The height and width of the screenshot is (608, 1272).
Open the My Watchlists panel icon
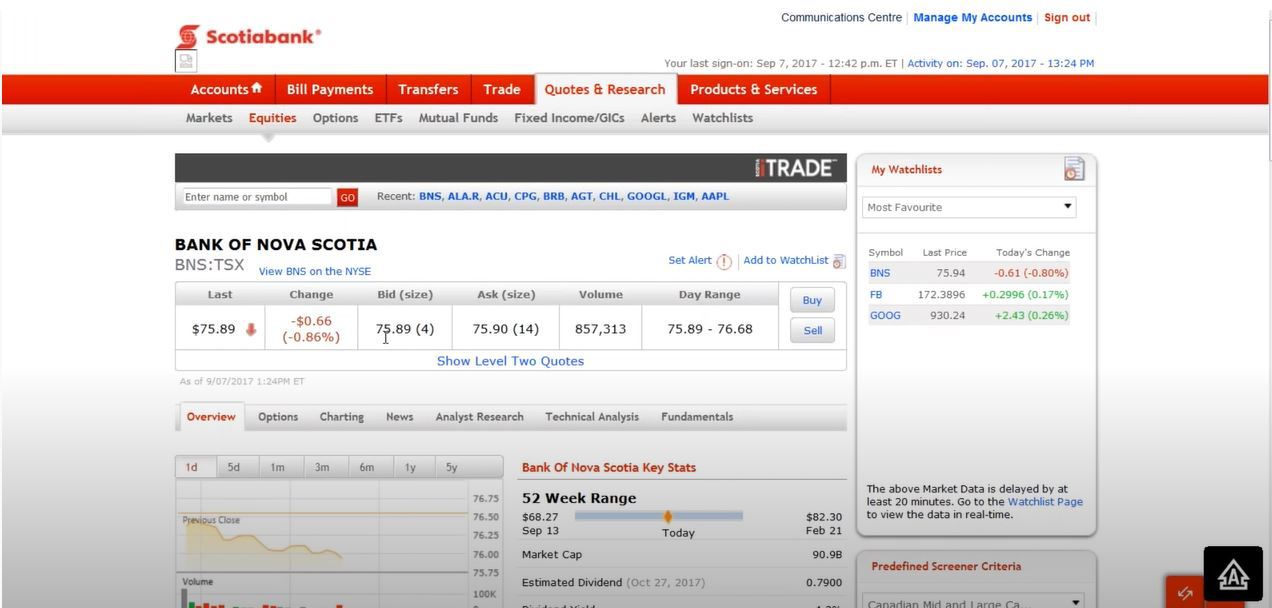[x=1074, y=169]
